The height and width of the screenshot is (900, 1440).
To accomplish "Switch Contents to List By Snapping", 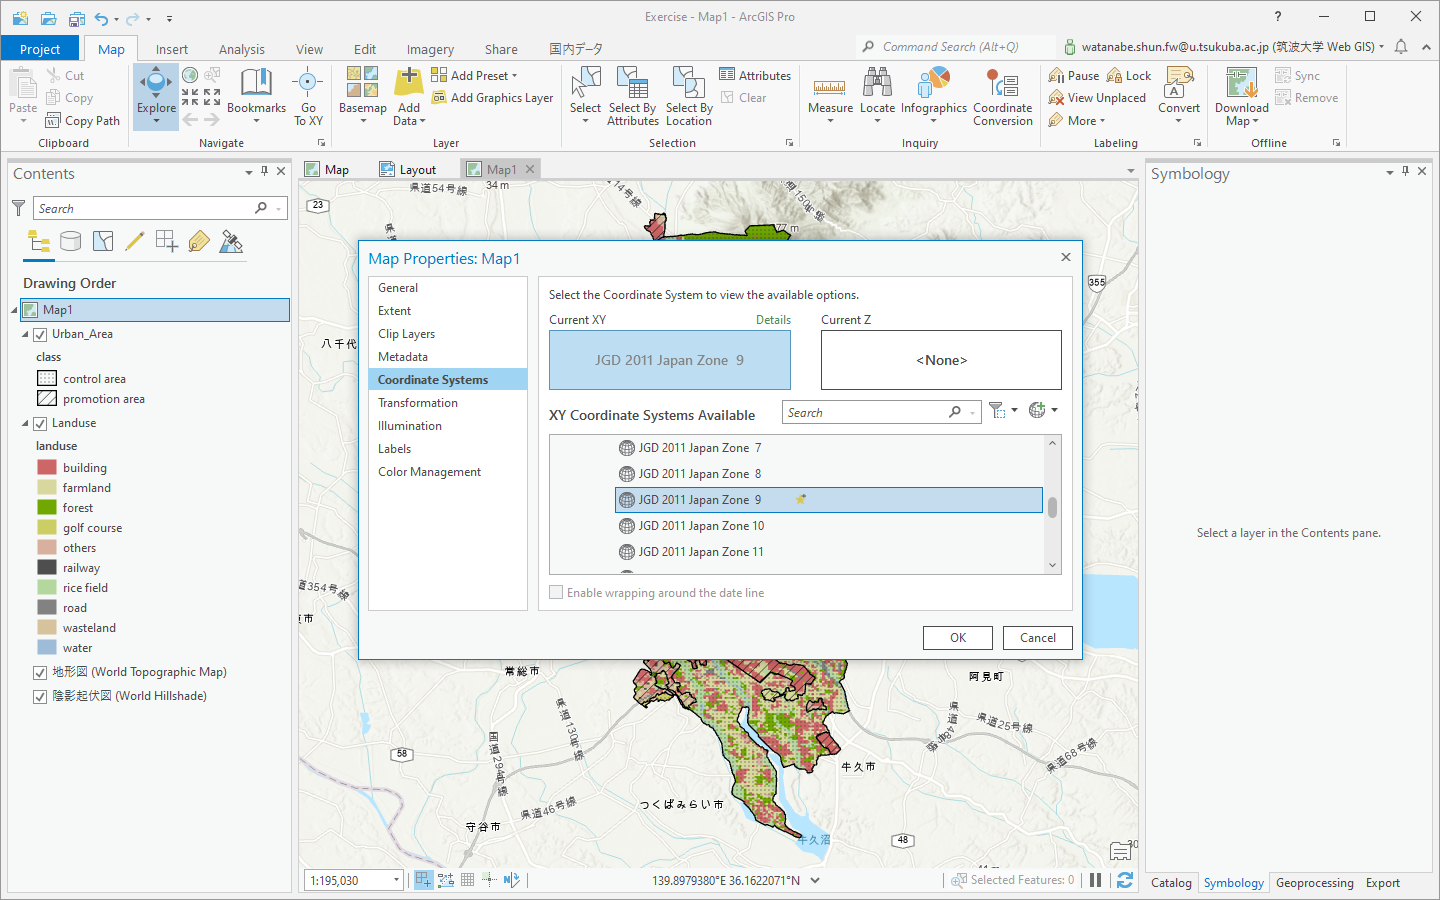I will (167, 241).
